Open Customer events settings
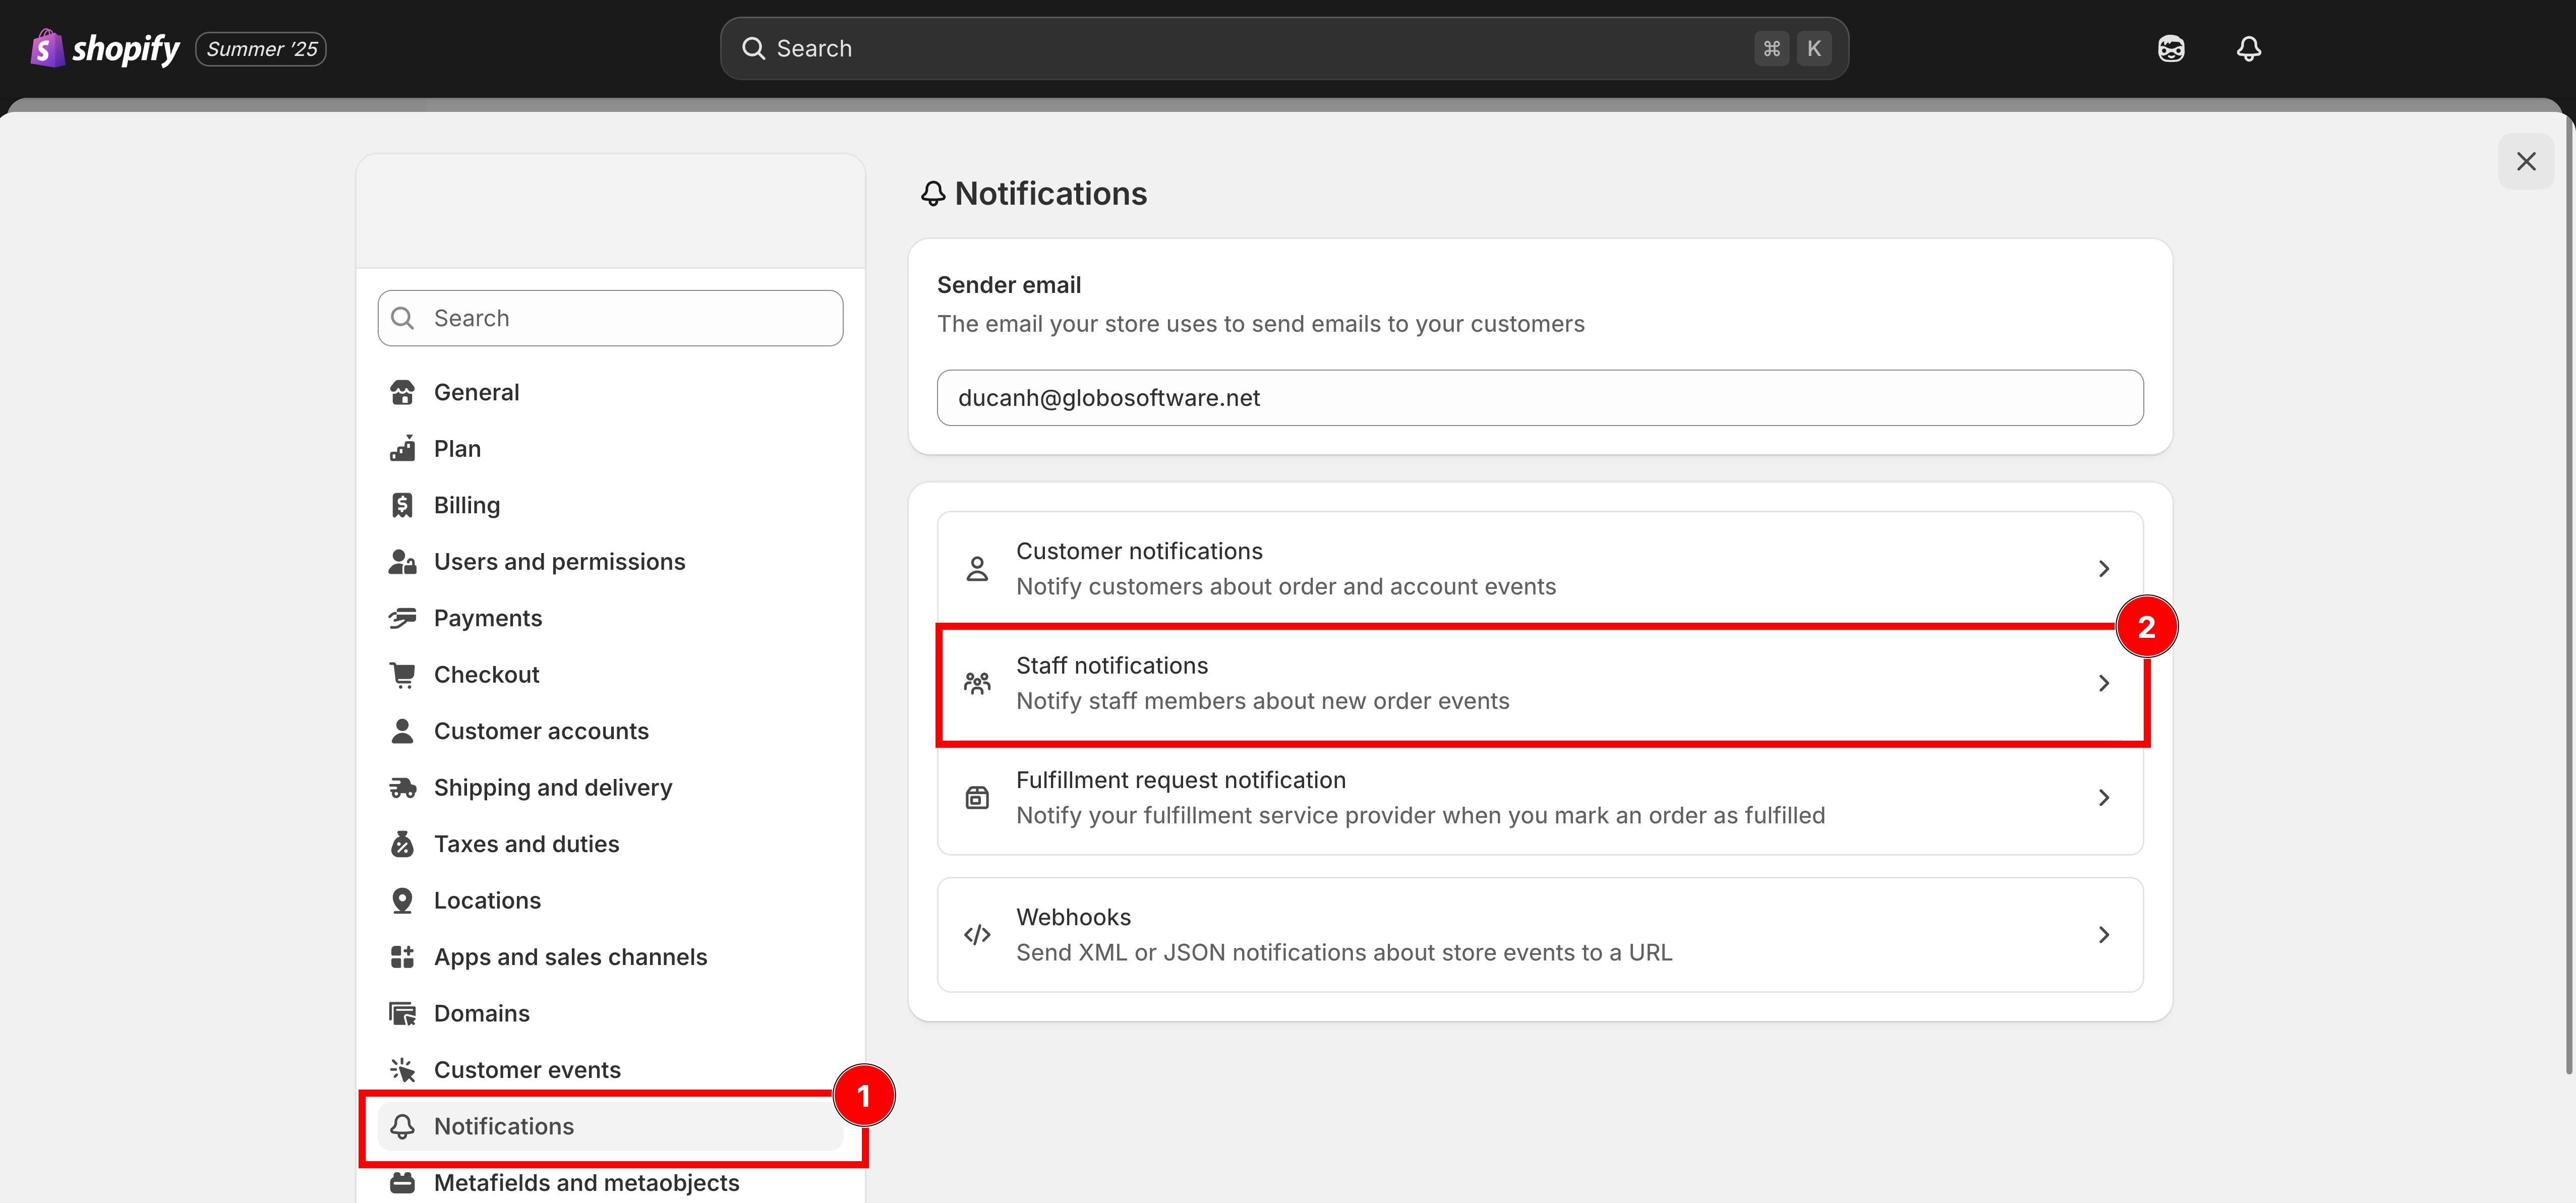This screenshot has height=1203, width=2576. 610,1070
